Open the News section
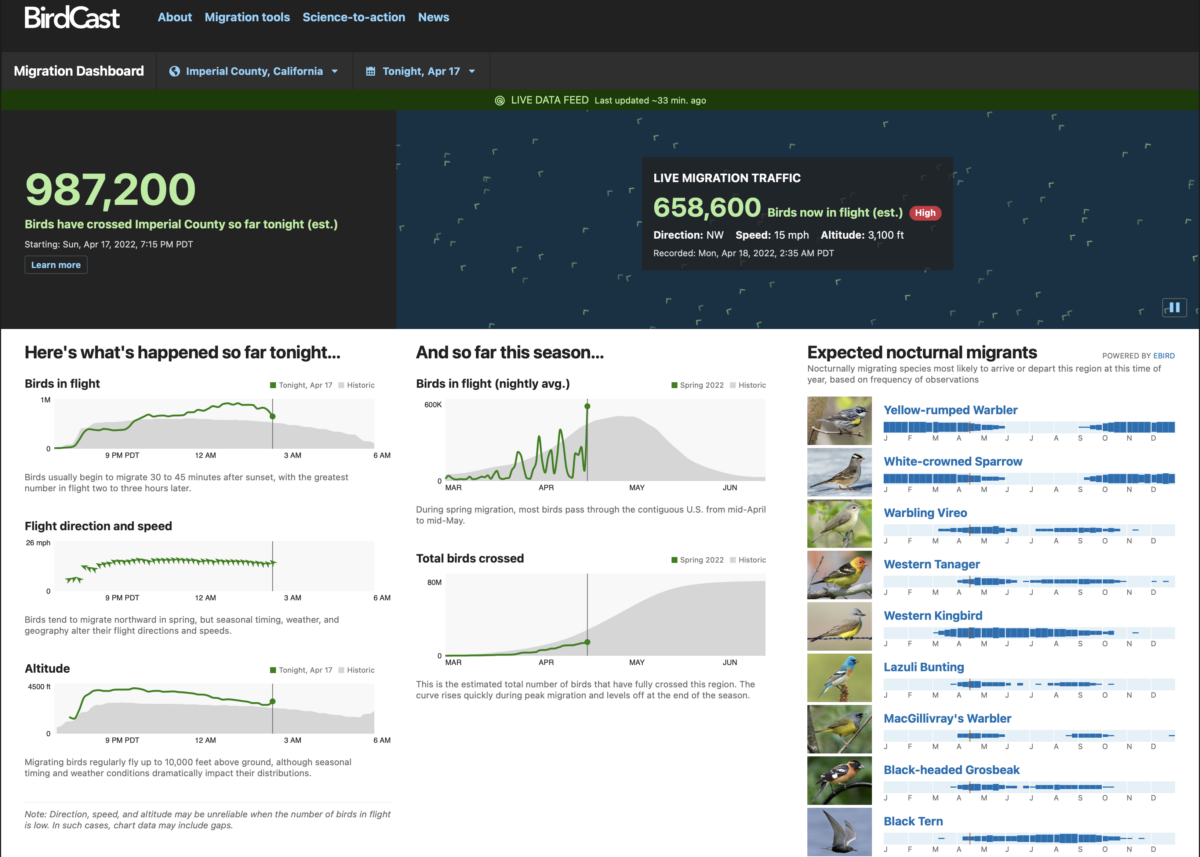This screenshot has width=1200, height=857. pos(433,17)
